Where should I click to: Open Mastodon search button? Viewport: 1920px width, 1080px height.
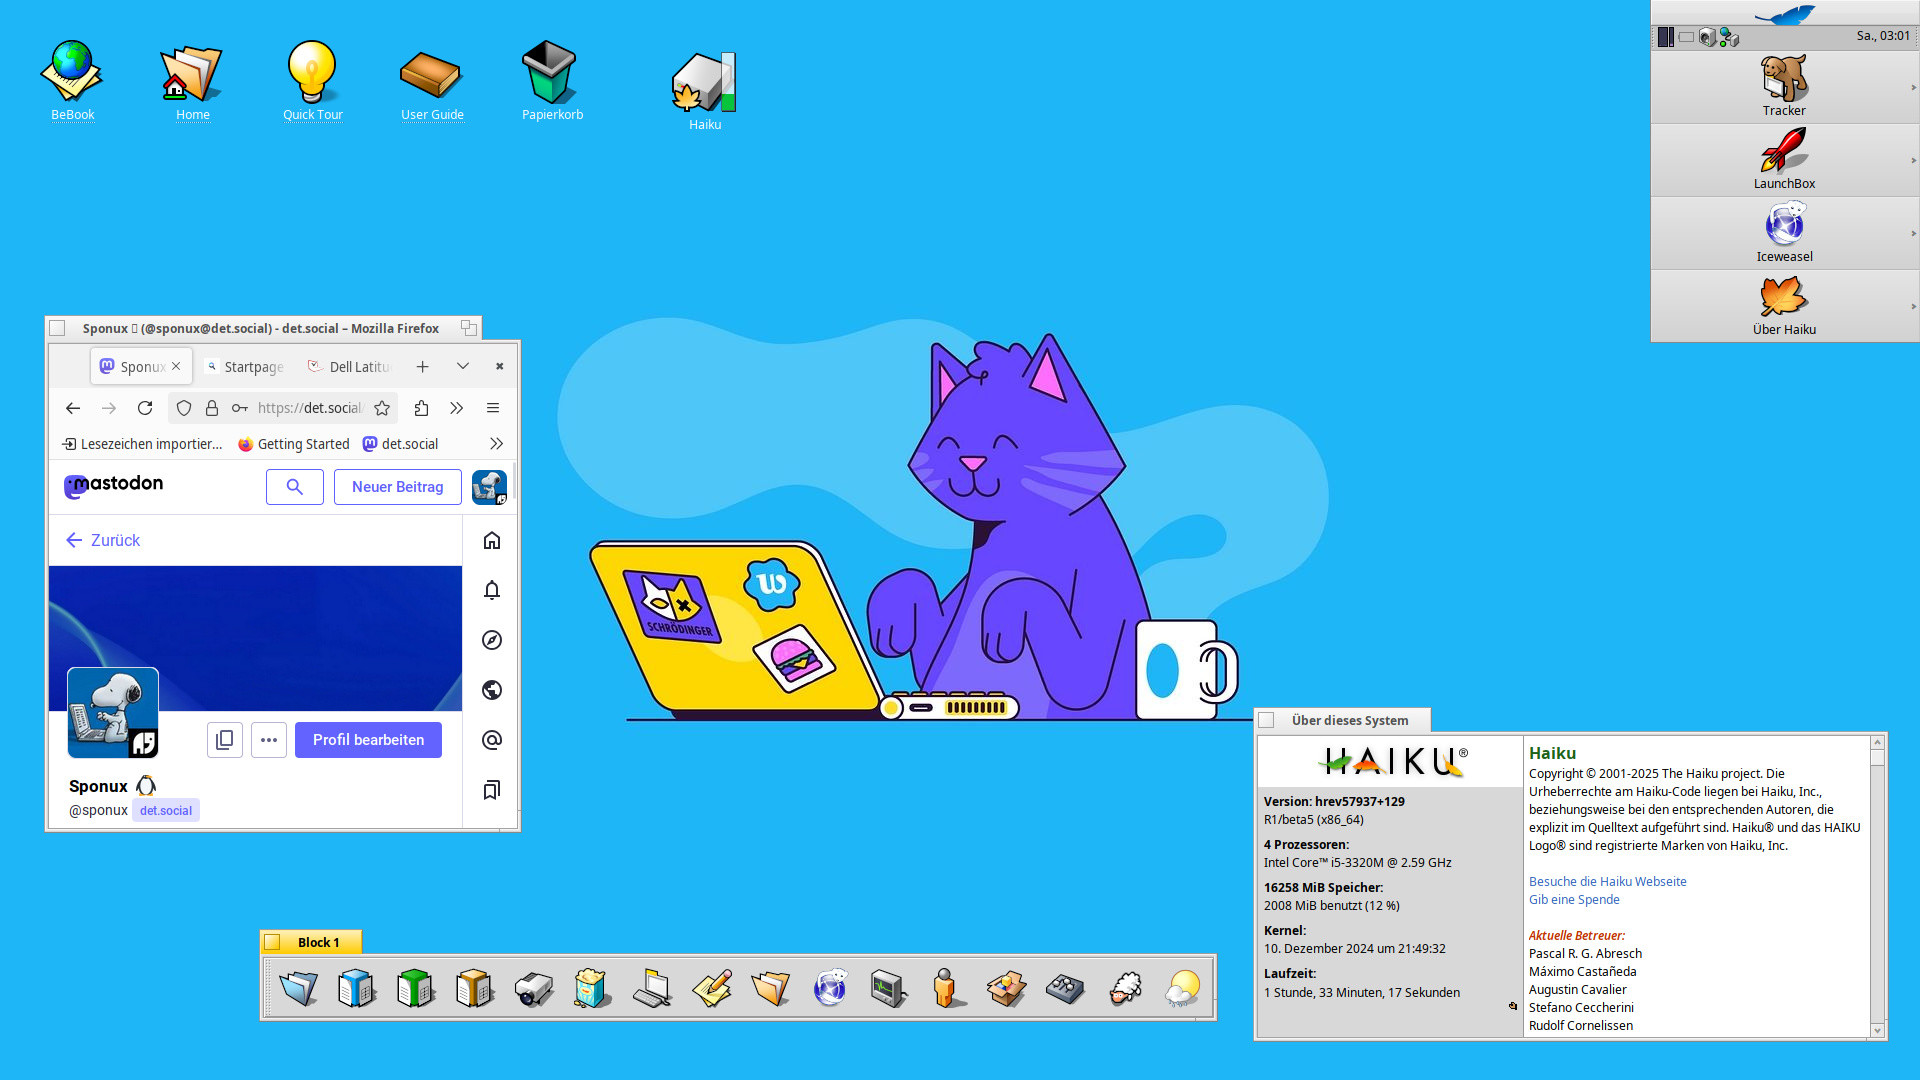(x=294, y=487)
